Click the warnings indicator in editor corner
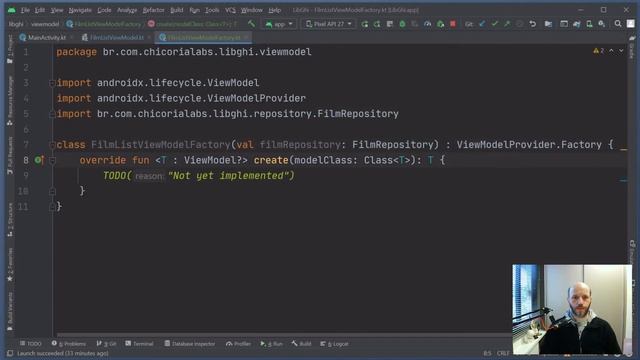 (x=598, y=51)
